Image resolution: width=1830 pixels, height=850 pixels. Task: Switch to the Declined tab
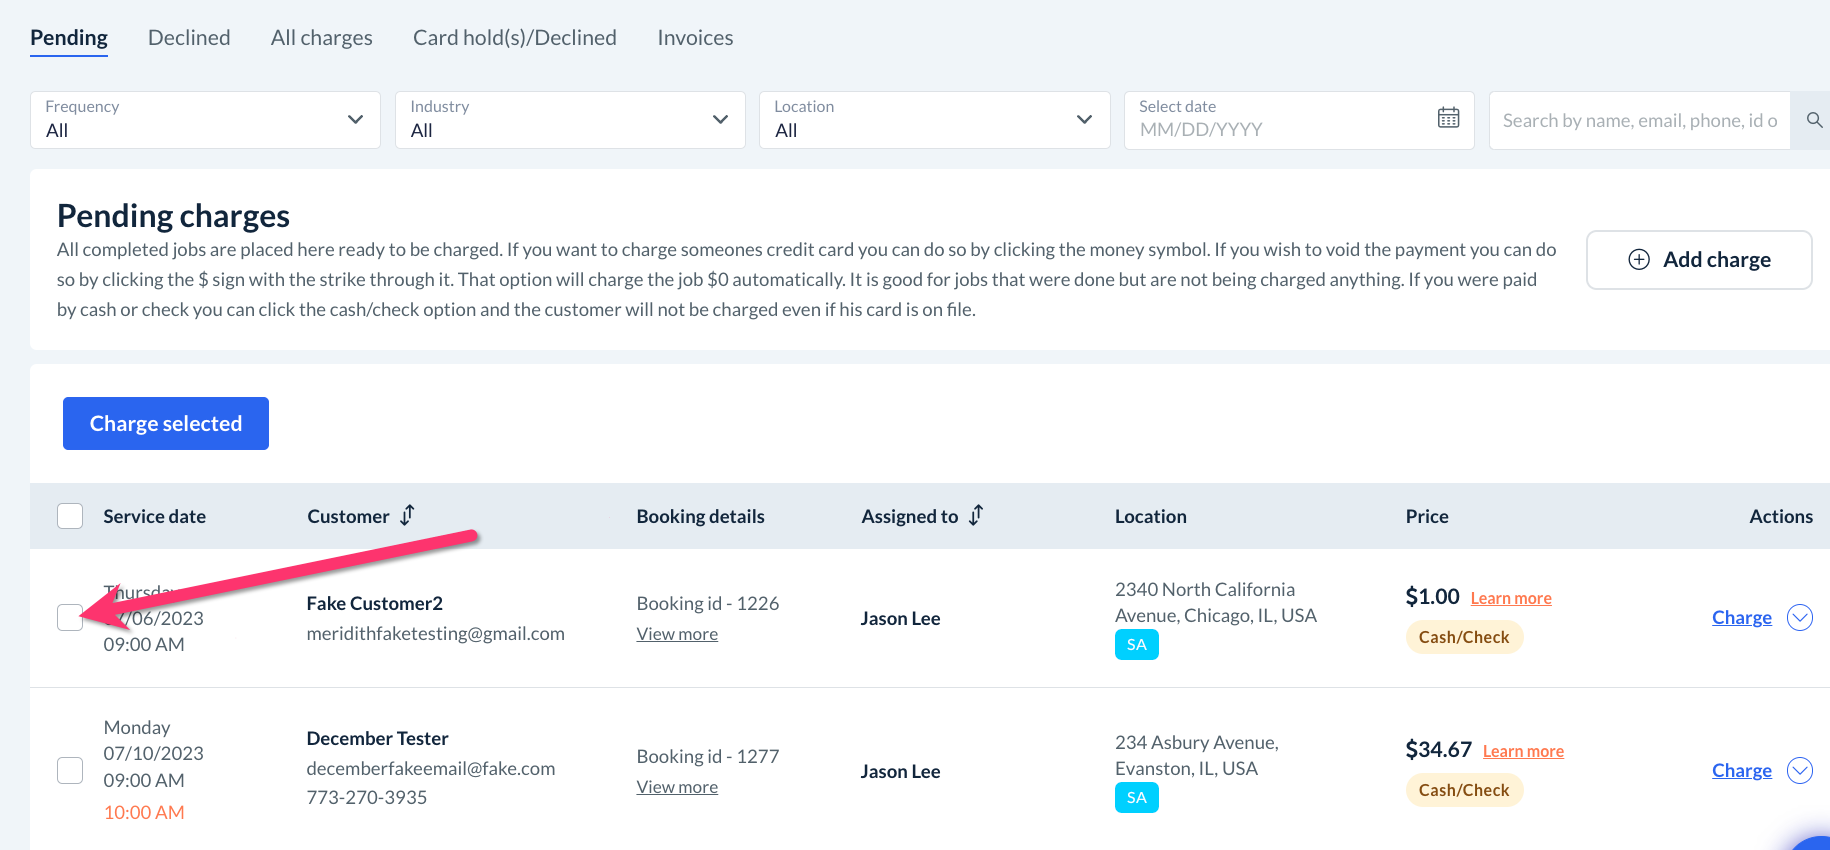189,38
